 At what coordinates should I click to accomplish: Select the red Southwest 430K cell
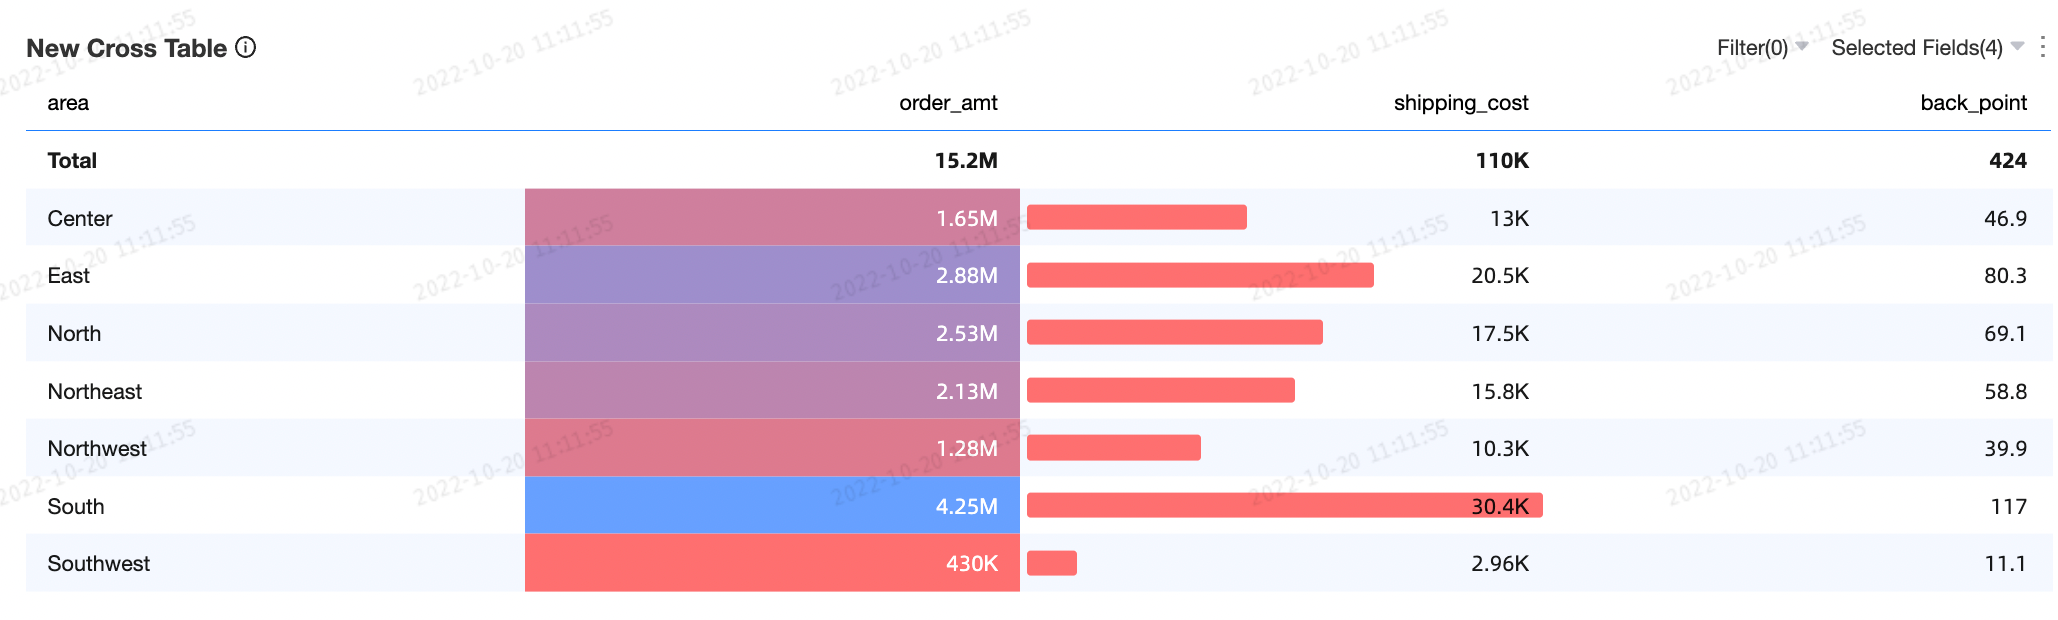tap(772, 563)
